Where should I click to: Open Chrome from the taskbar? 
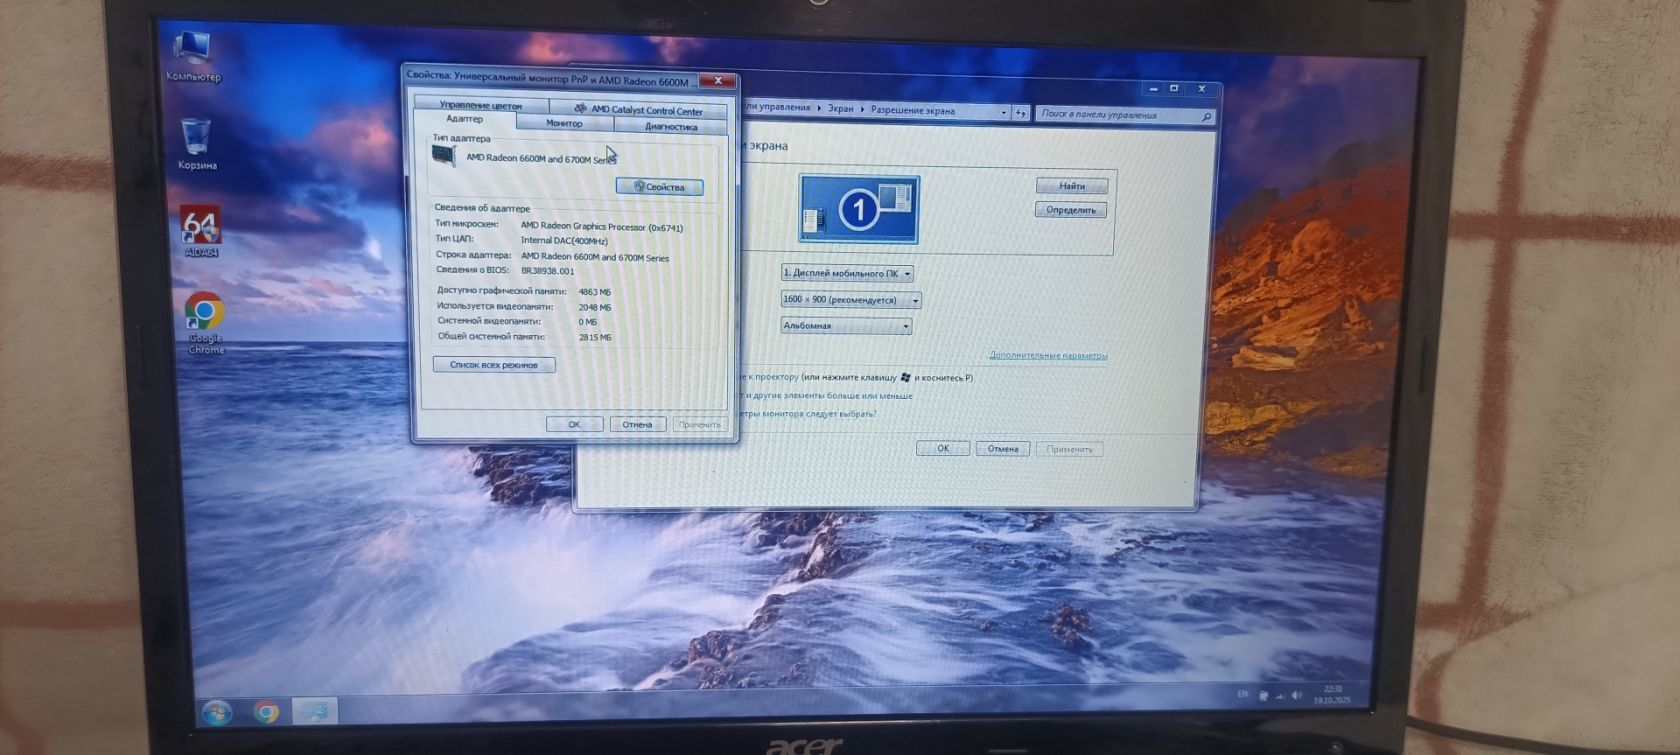[266, 711]
